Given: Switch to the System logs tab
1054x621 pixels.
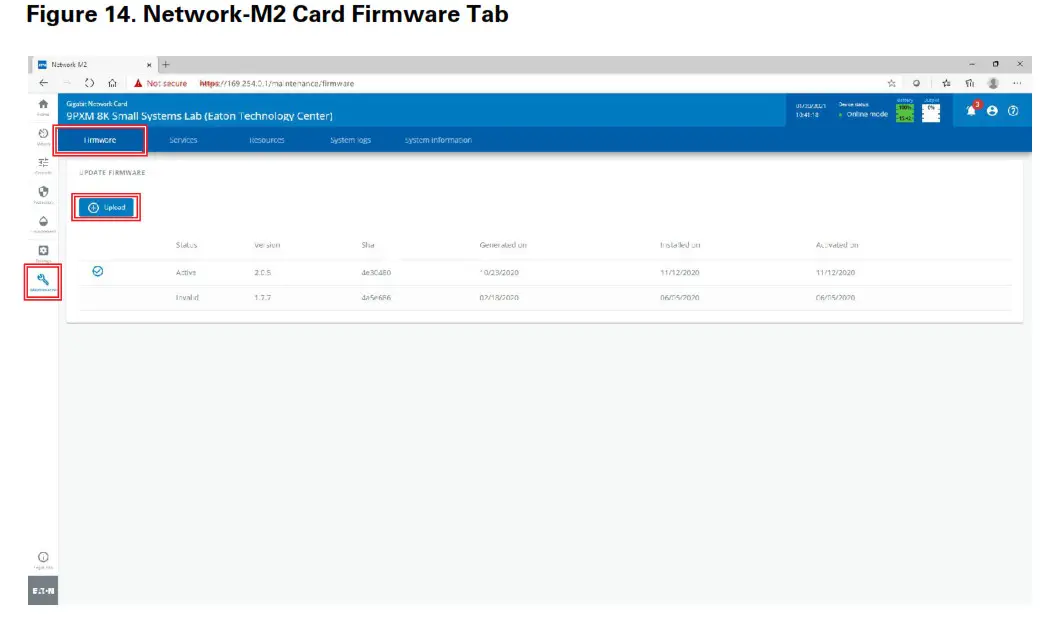Looking at the screenshot, I should [x=350, y=140].
